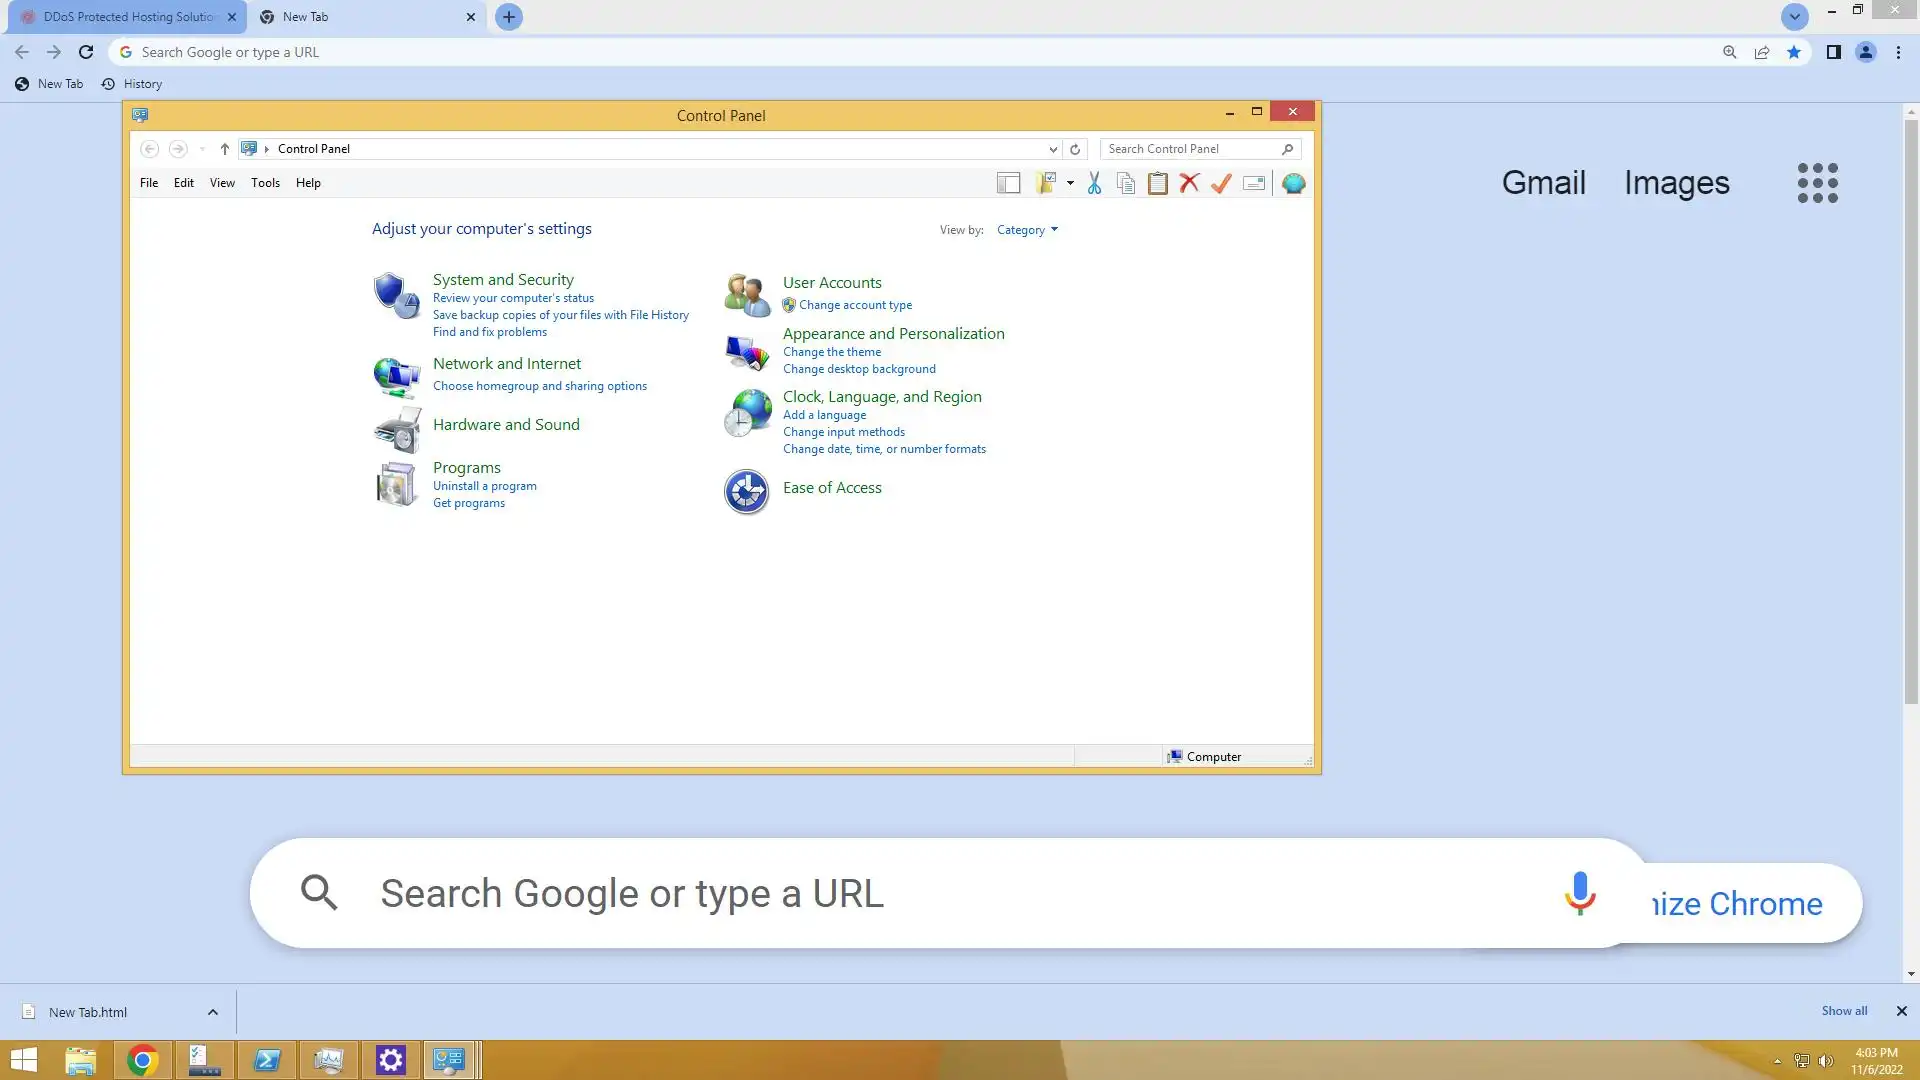Viewport: 1920px width, 1080px height.
Task: Click the Uninstall a program link
Action: 484,486
